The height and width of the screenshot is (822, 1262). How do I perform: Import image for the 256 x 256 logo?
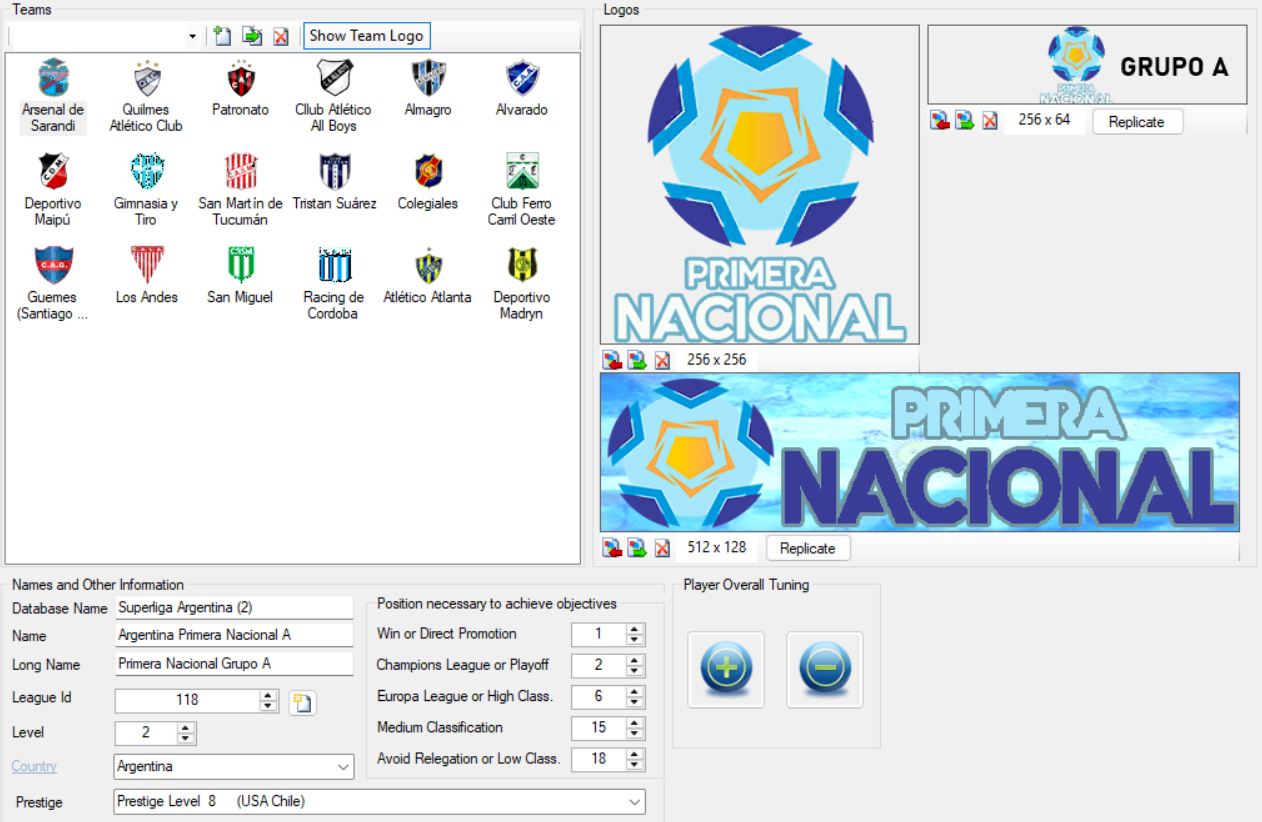click(x=612, y=360)
